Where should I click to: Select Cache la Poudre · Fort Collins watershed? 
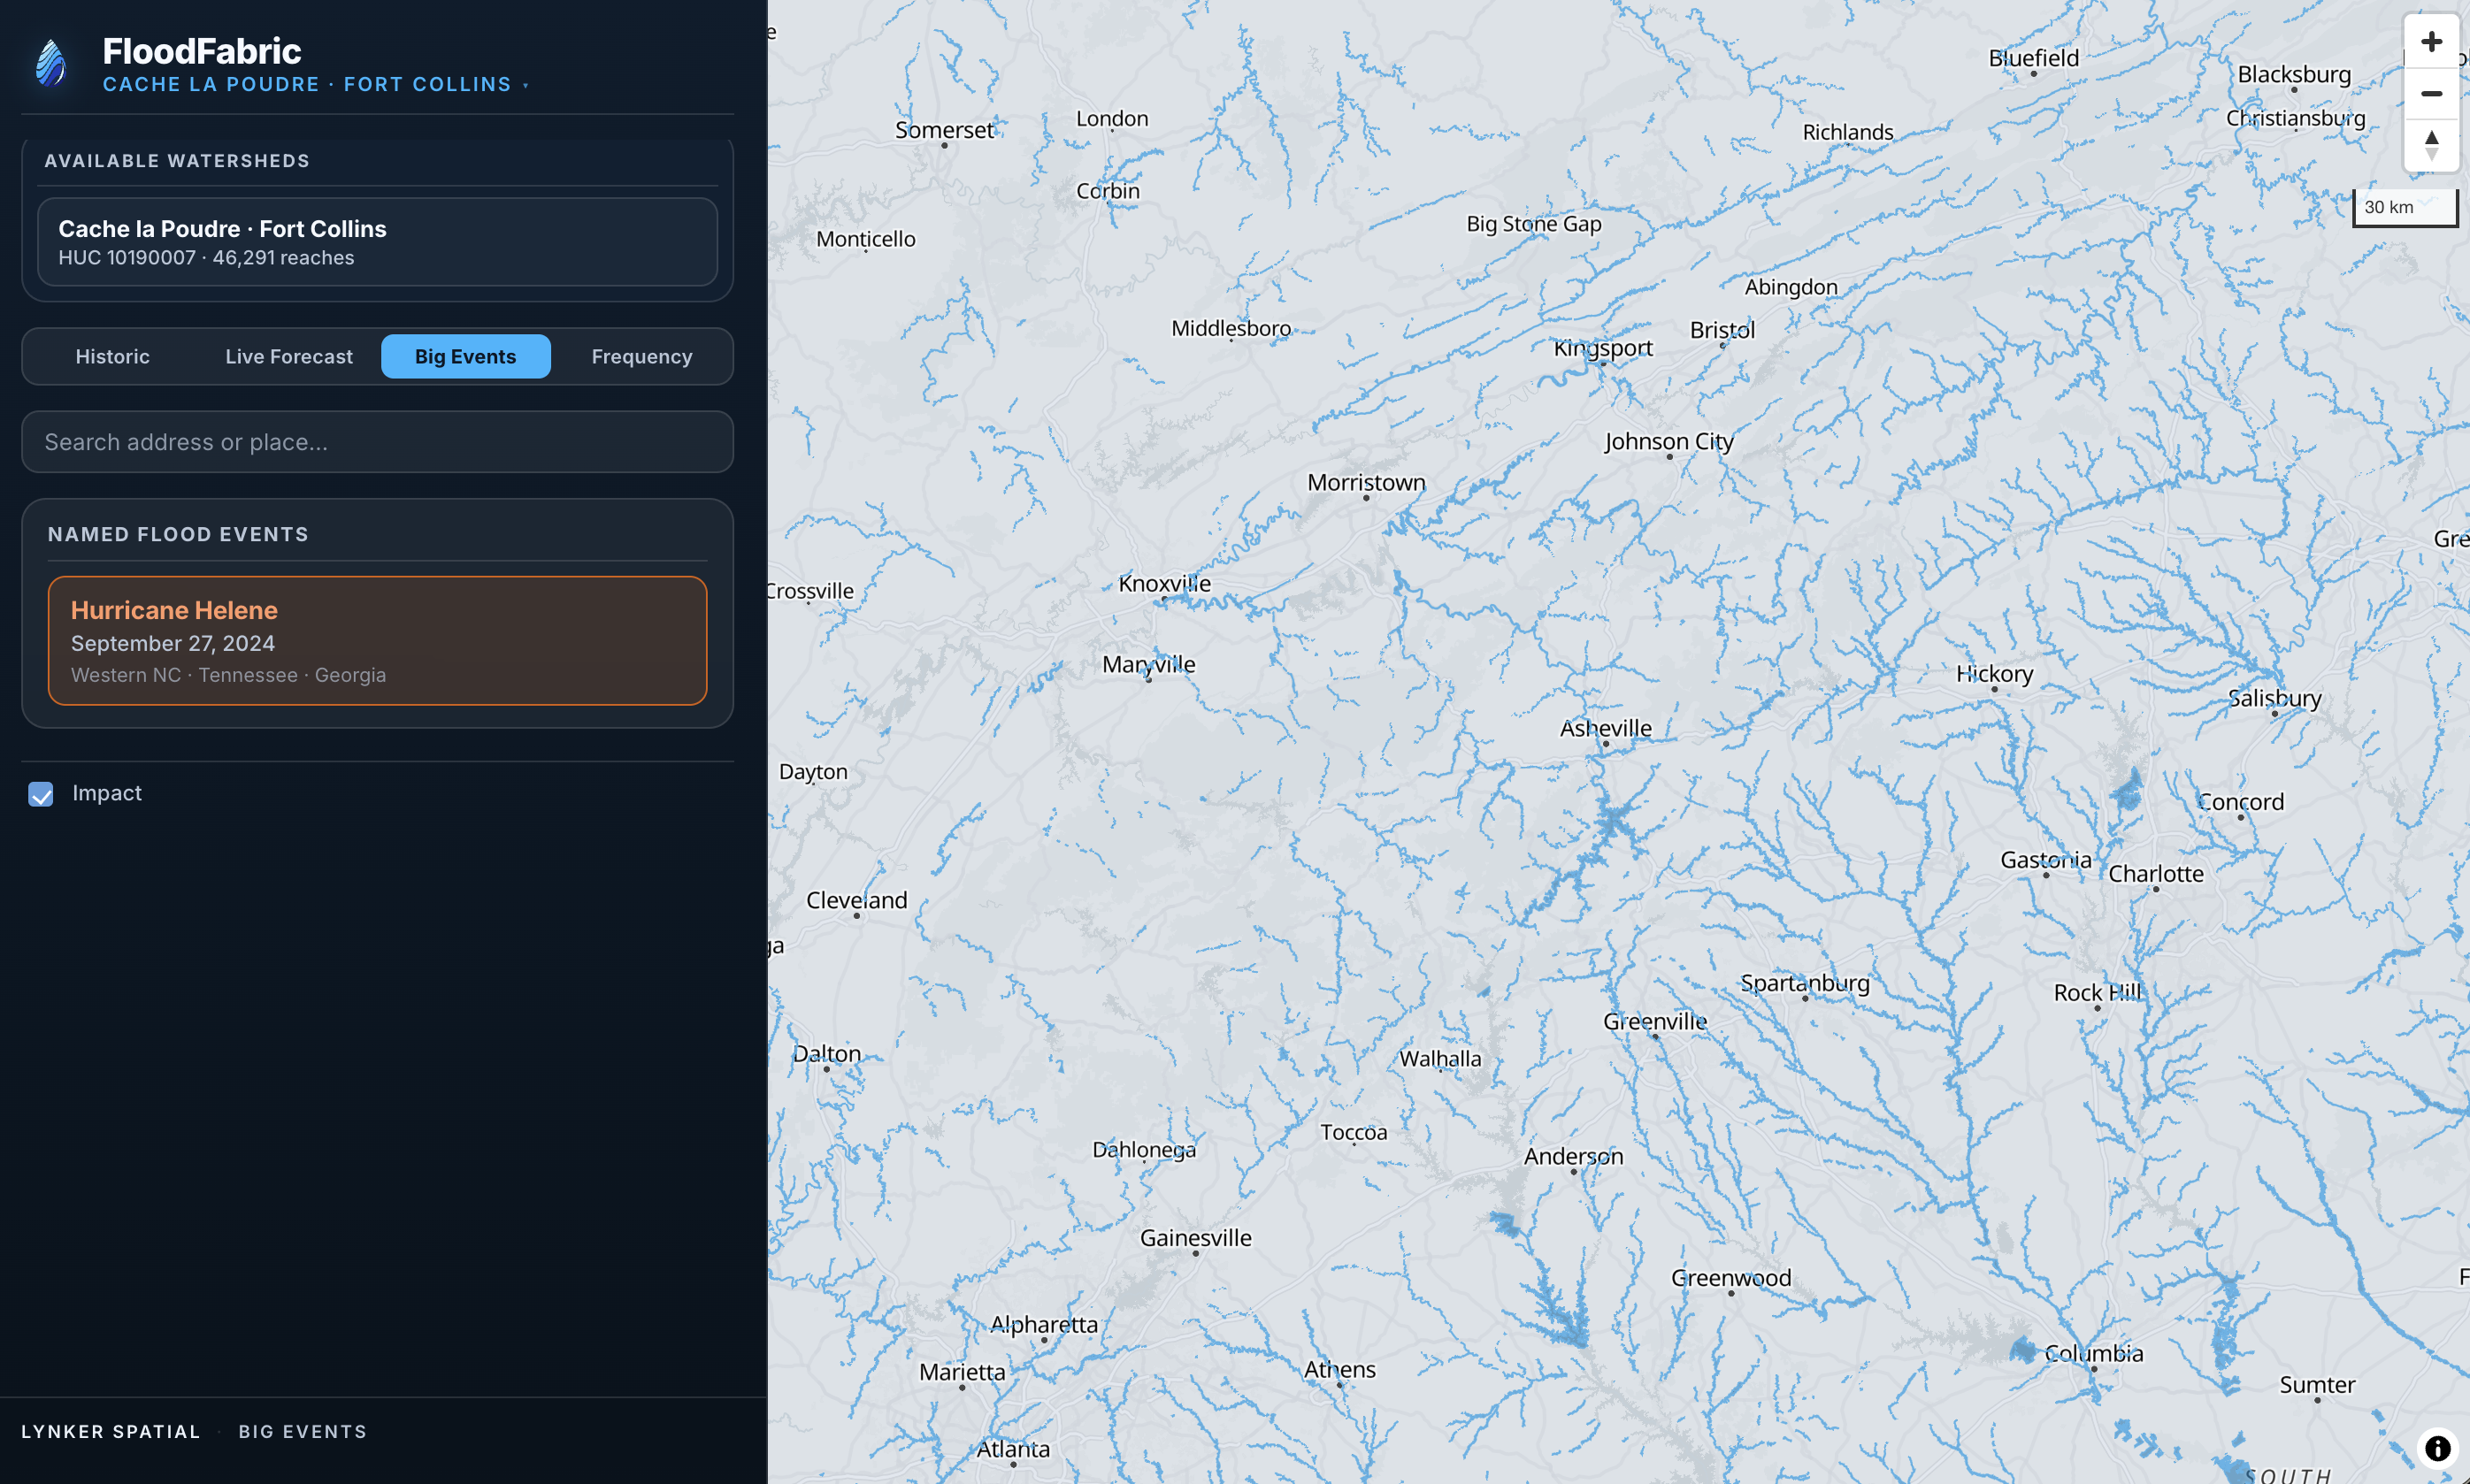pyautogui.click(x=377, y=242)
